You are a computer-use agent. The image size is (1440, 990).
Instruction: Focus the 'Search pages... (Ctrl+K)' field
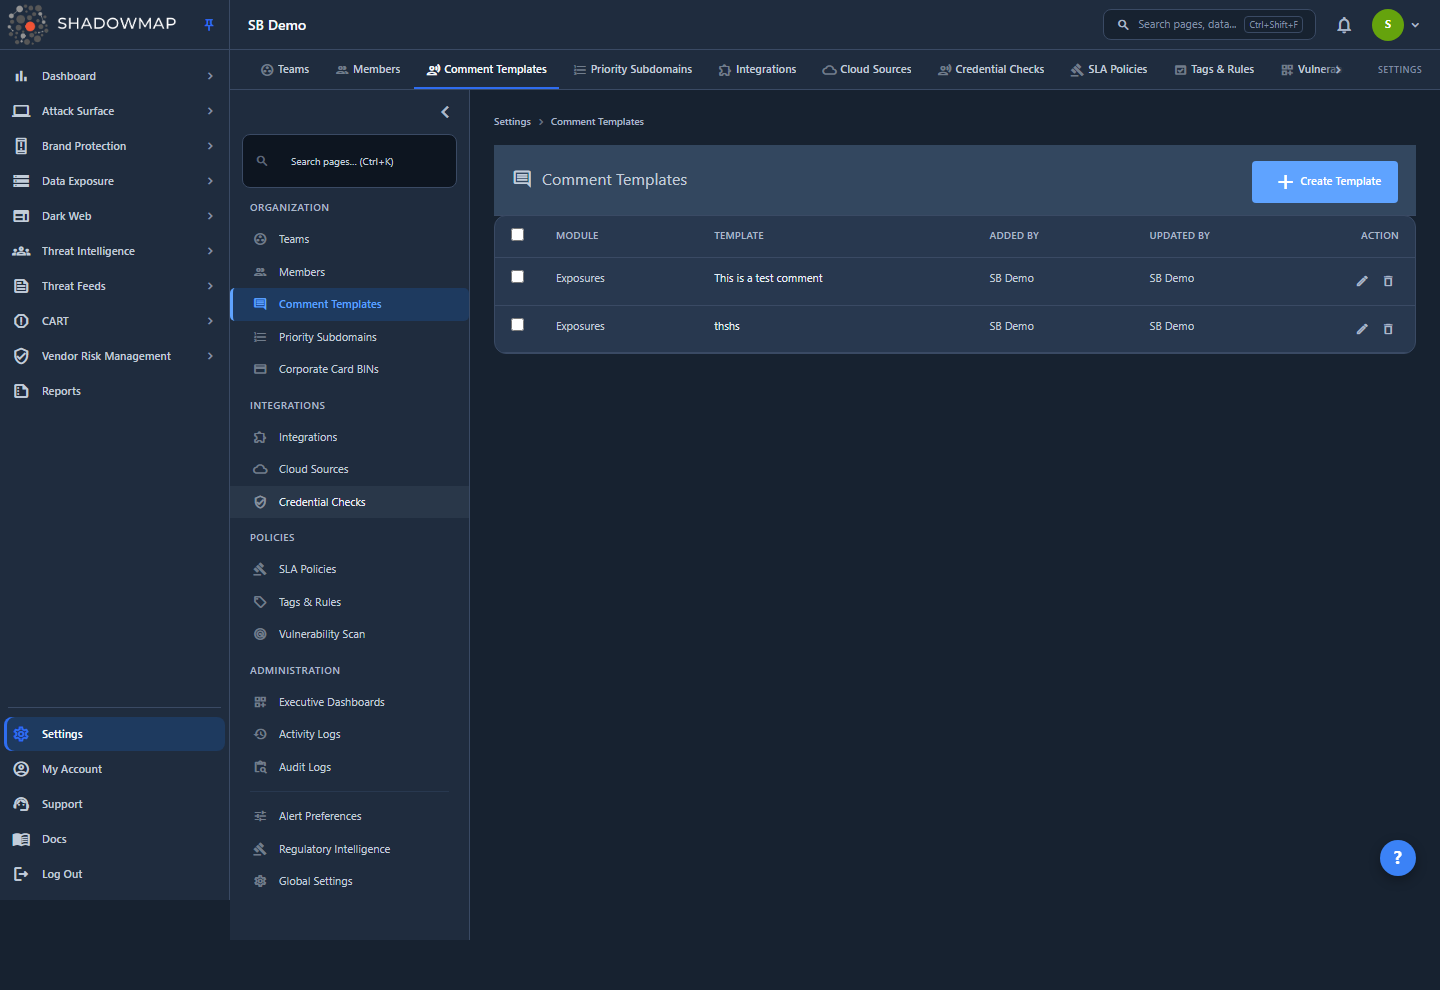coord(349,161)
